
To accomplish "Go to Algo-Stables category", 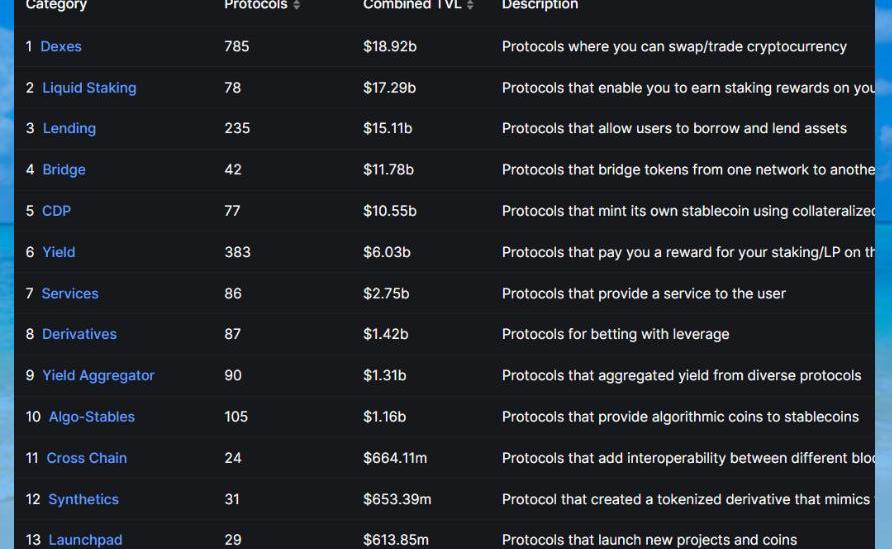I will pos(92,416).
